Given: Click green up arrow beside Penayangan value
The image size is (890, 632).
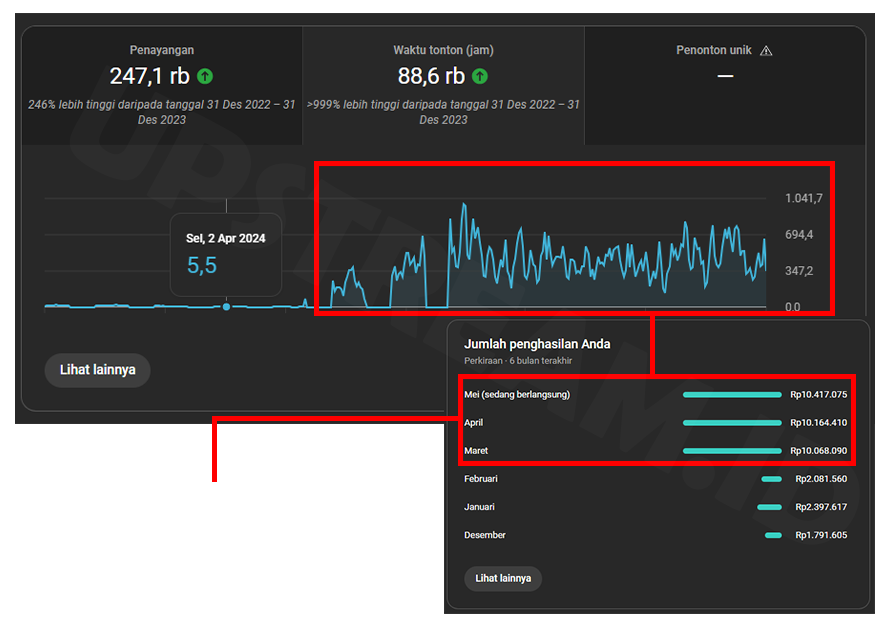Looking at the screenshot, I should point(205,76).
